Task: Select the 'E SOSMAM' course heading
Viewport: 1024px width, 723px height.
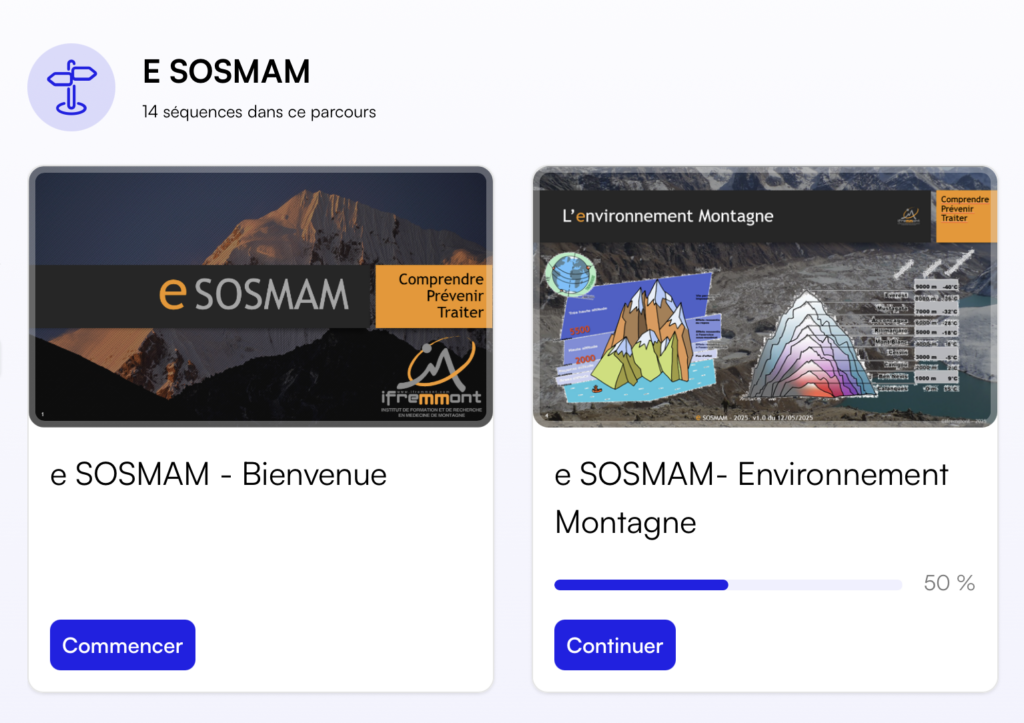Action: pos(226,71)
